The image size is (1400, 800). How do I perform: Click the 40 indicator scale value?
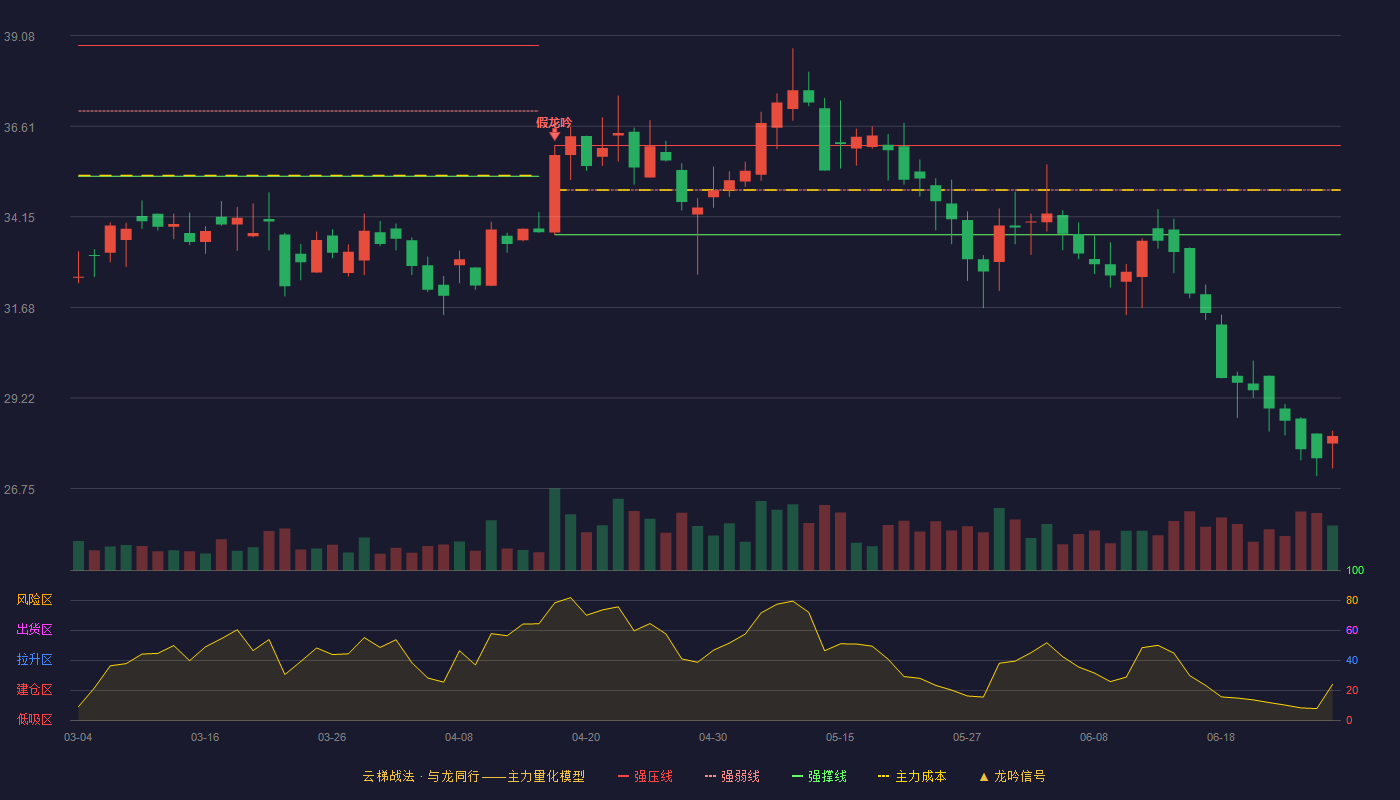[x=1352, y=661]
